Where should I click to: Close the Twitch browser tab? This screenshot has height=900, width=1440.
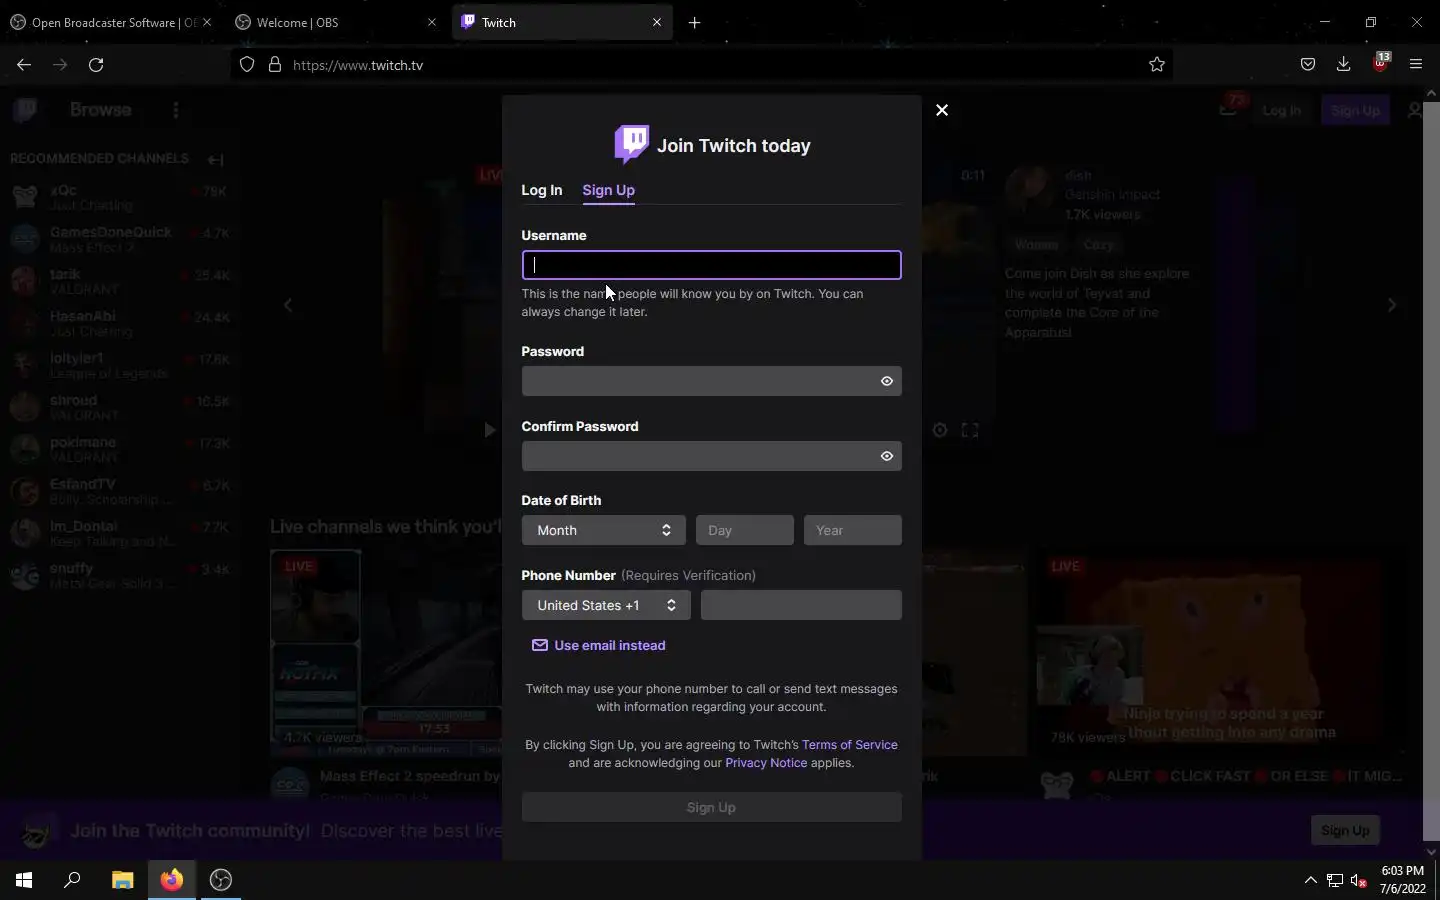point(657,22)
